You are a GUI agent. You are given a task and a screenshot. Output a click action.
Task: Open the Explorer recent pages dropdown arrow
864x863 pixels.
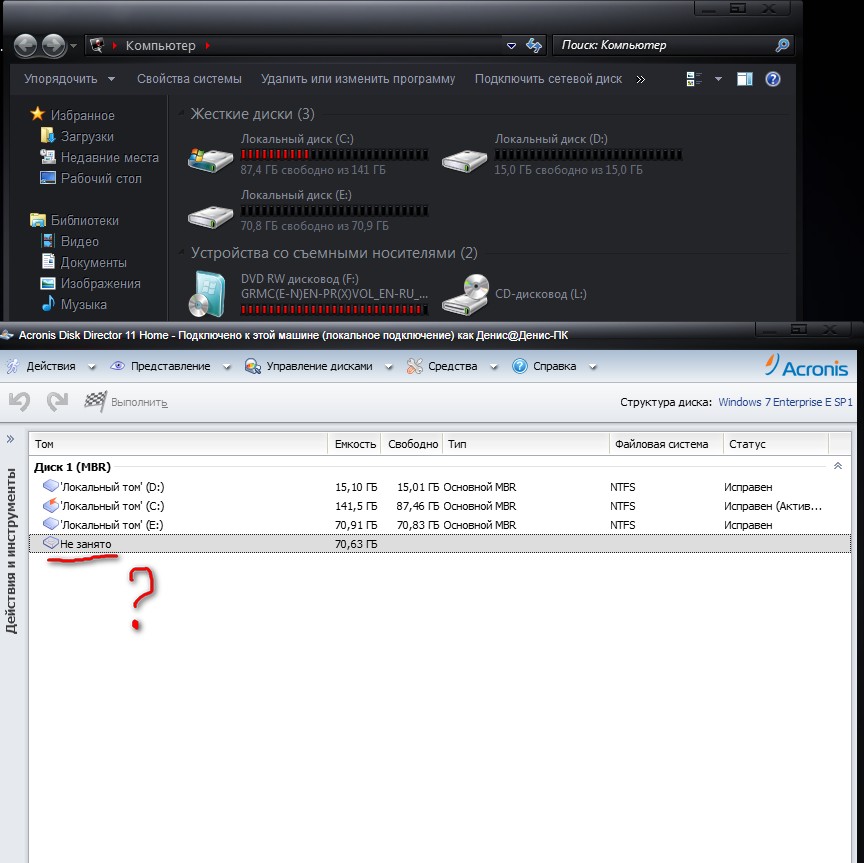pos(74,46)
